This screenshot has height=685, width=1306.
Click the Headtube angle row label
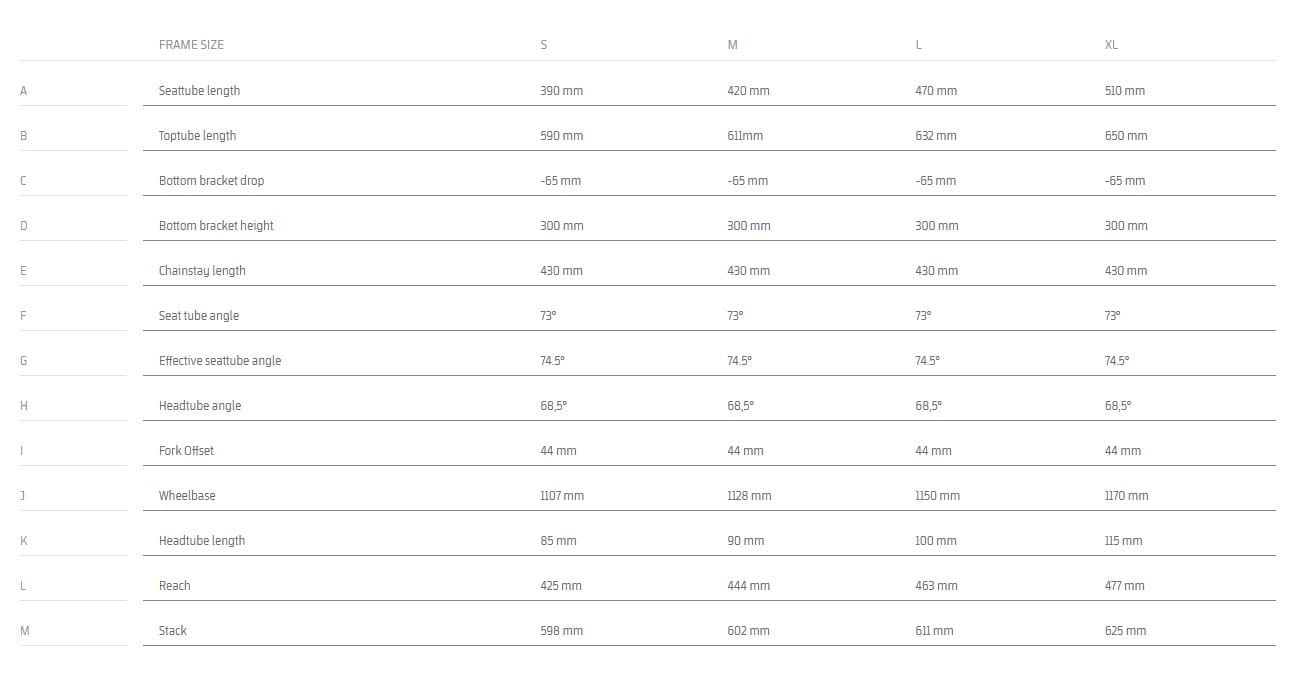[x=200, y=405]
